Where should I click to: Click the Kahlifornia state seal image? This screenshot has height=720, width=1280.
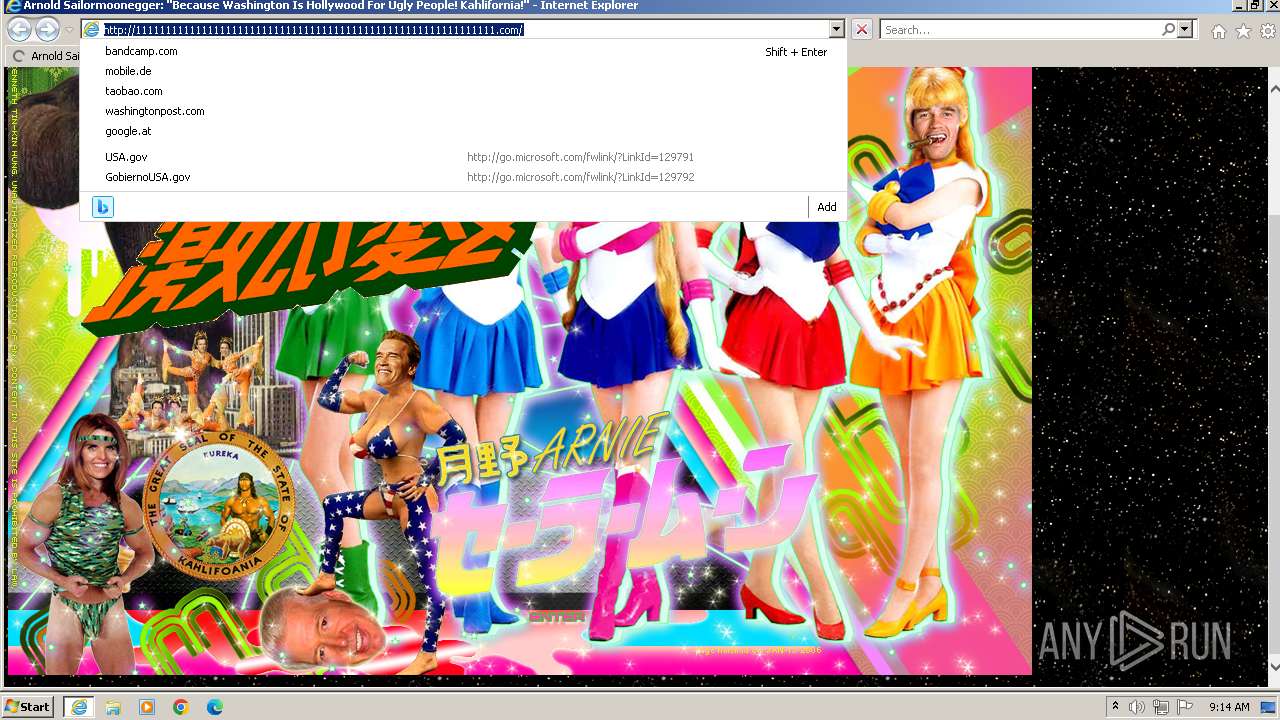tap(220, 504)
